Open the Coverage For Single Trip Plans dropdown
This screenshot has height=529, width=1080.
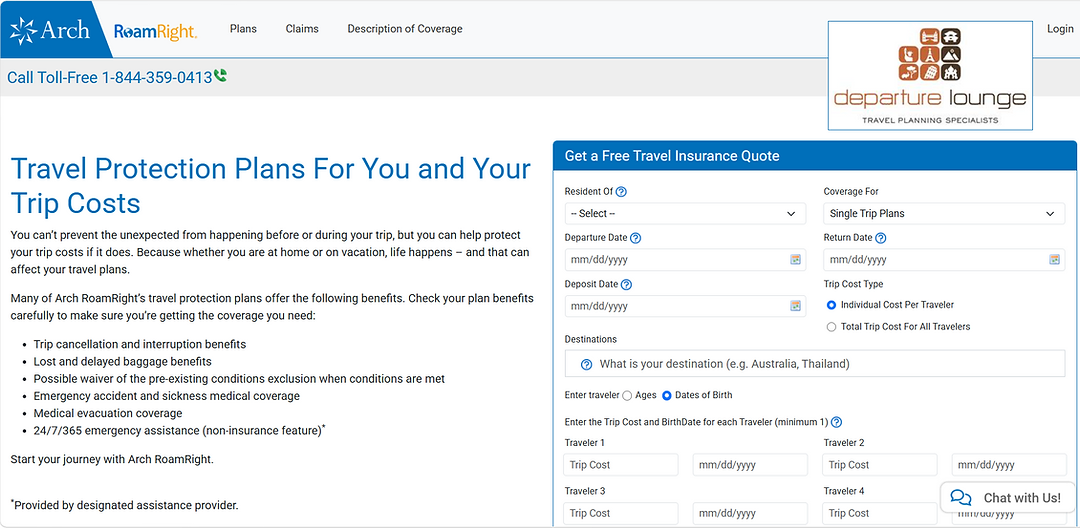click(x=944, y=214)
